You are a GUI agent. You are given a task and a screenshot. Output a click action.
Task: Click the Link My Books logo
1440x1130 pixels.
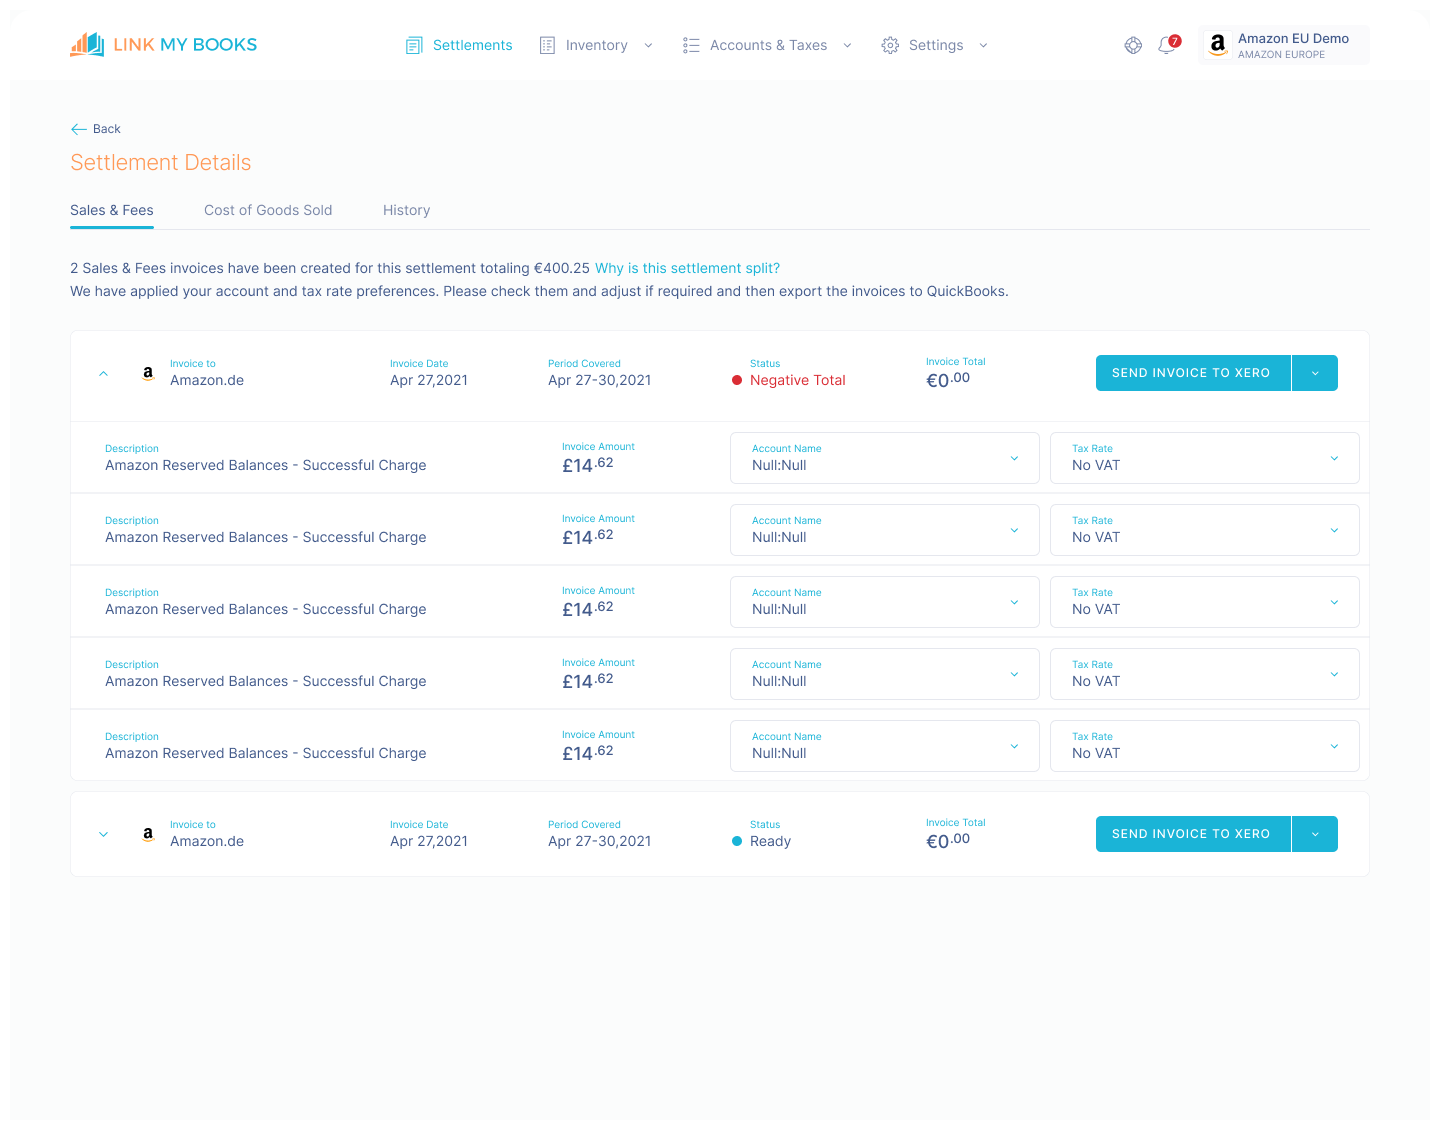tap(163, 45)
